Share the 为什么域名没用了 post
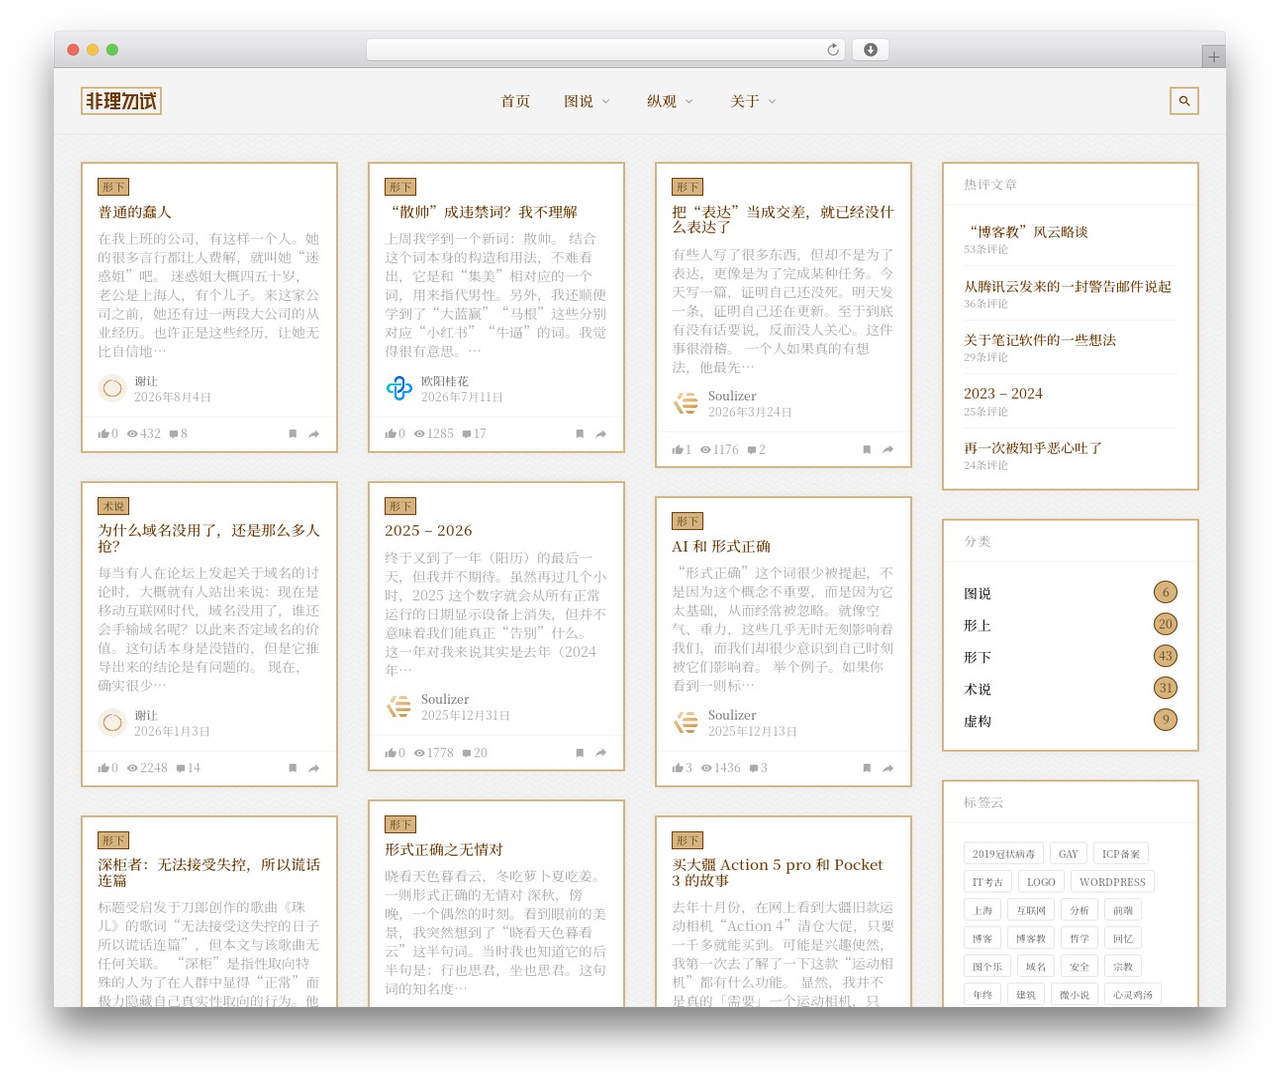Viewport: 1280px width, 1084px height. pos(314,768)
